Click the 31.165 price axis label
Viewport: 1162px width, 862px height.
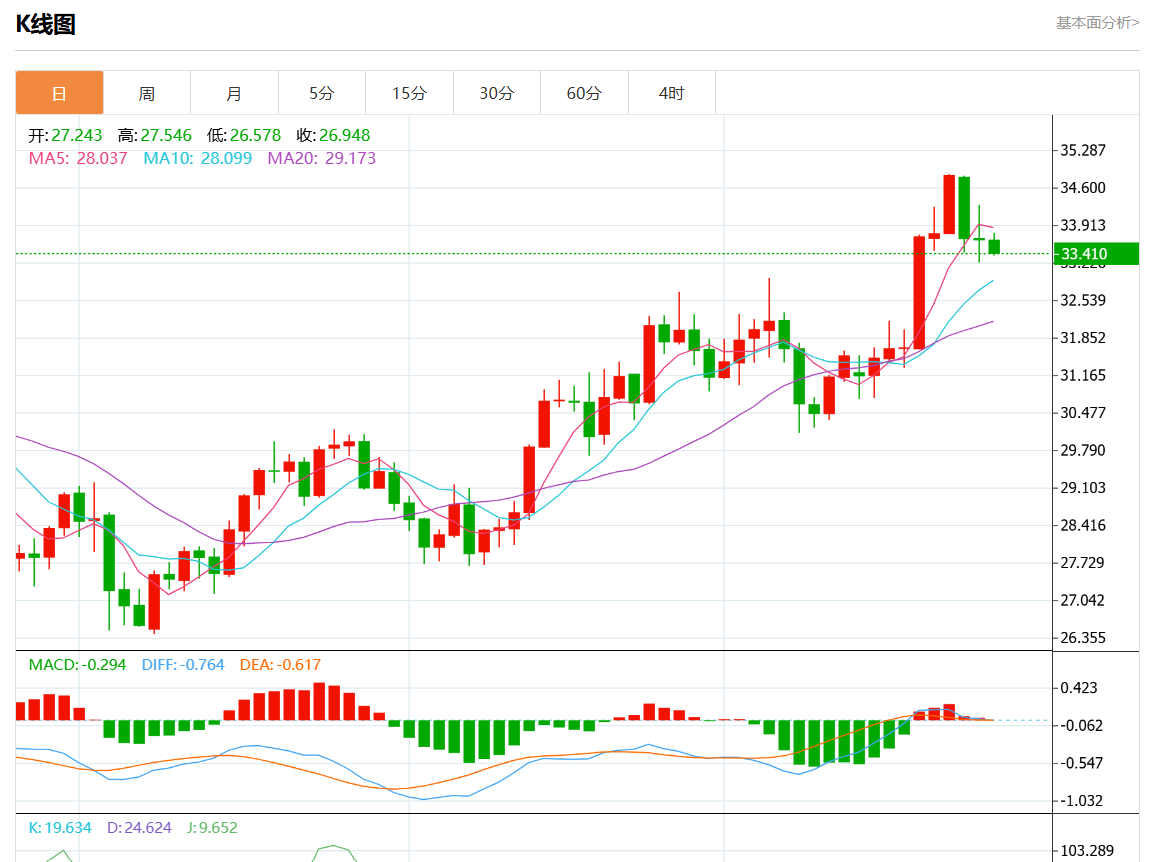1083,375
